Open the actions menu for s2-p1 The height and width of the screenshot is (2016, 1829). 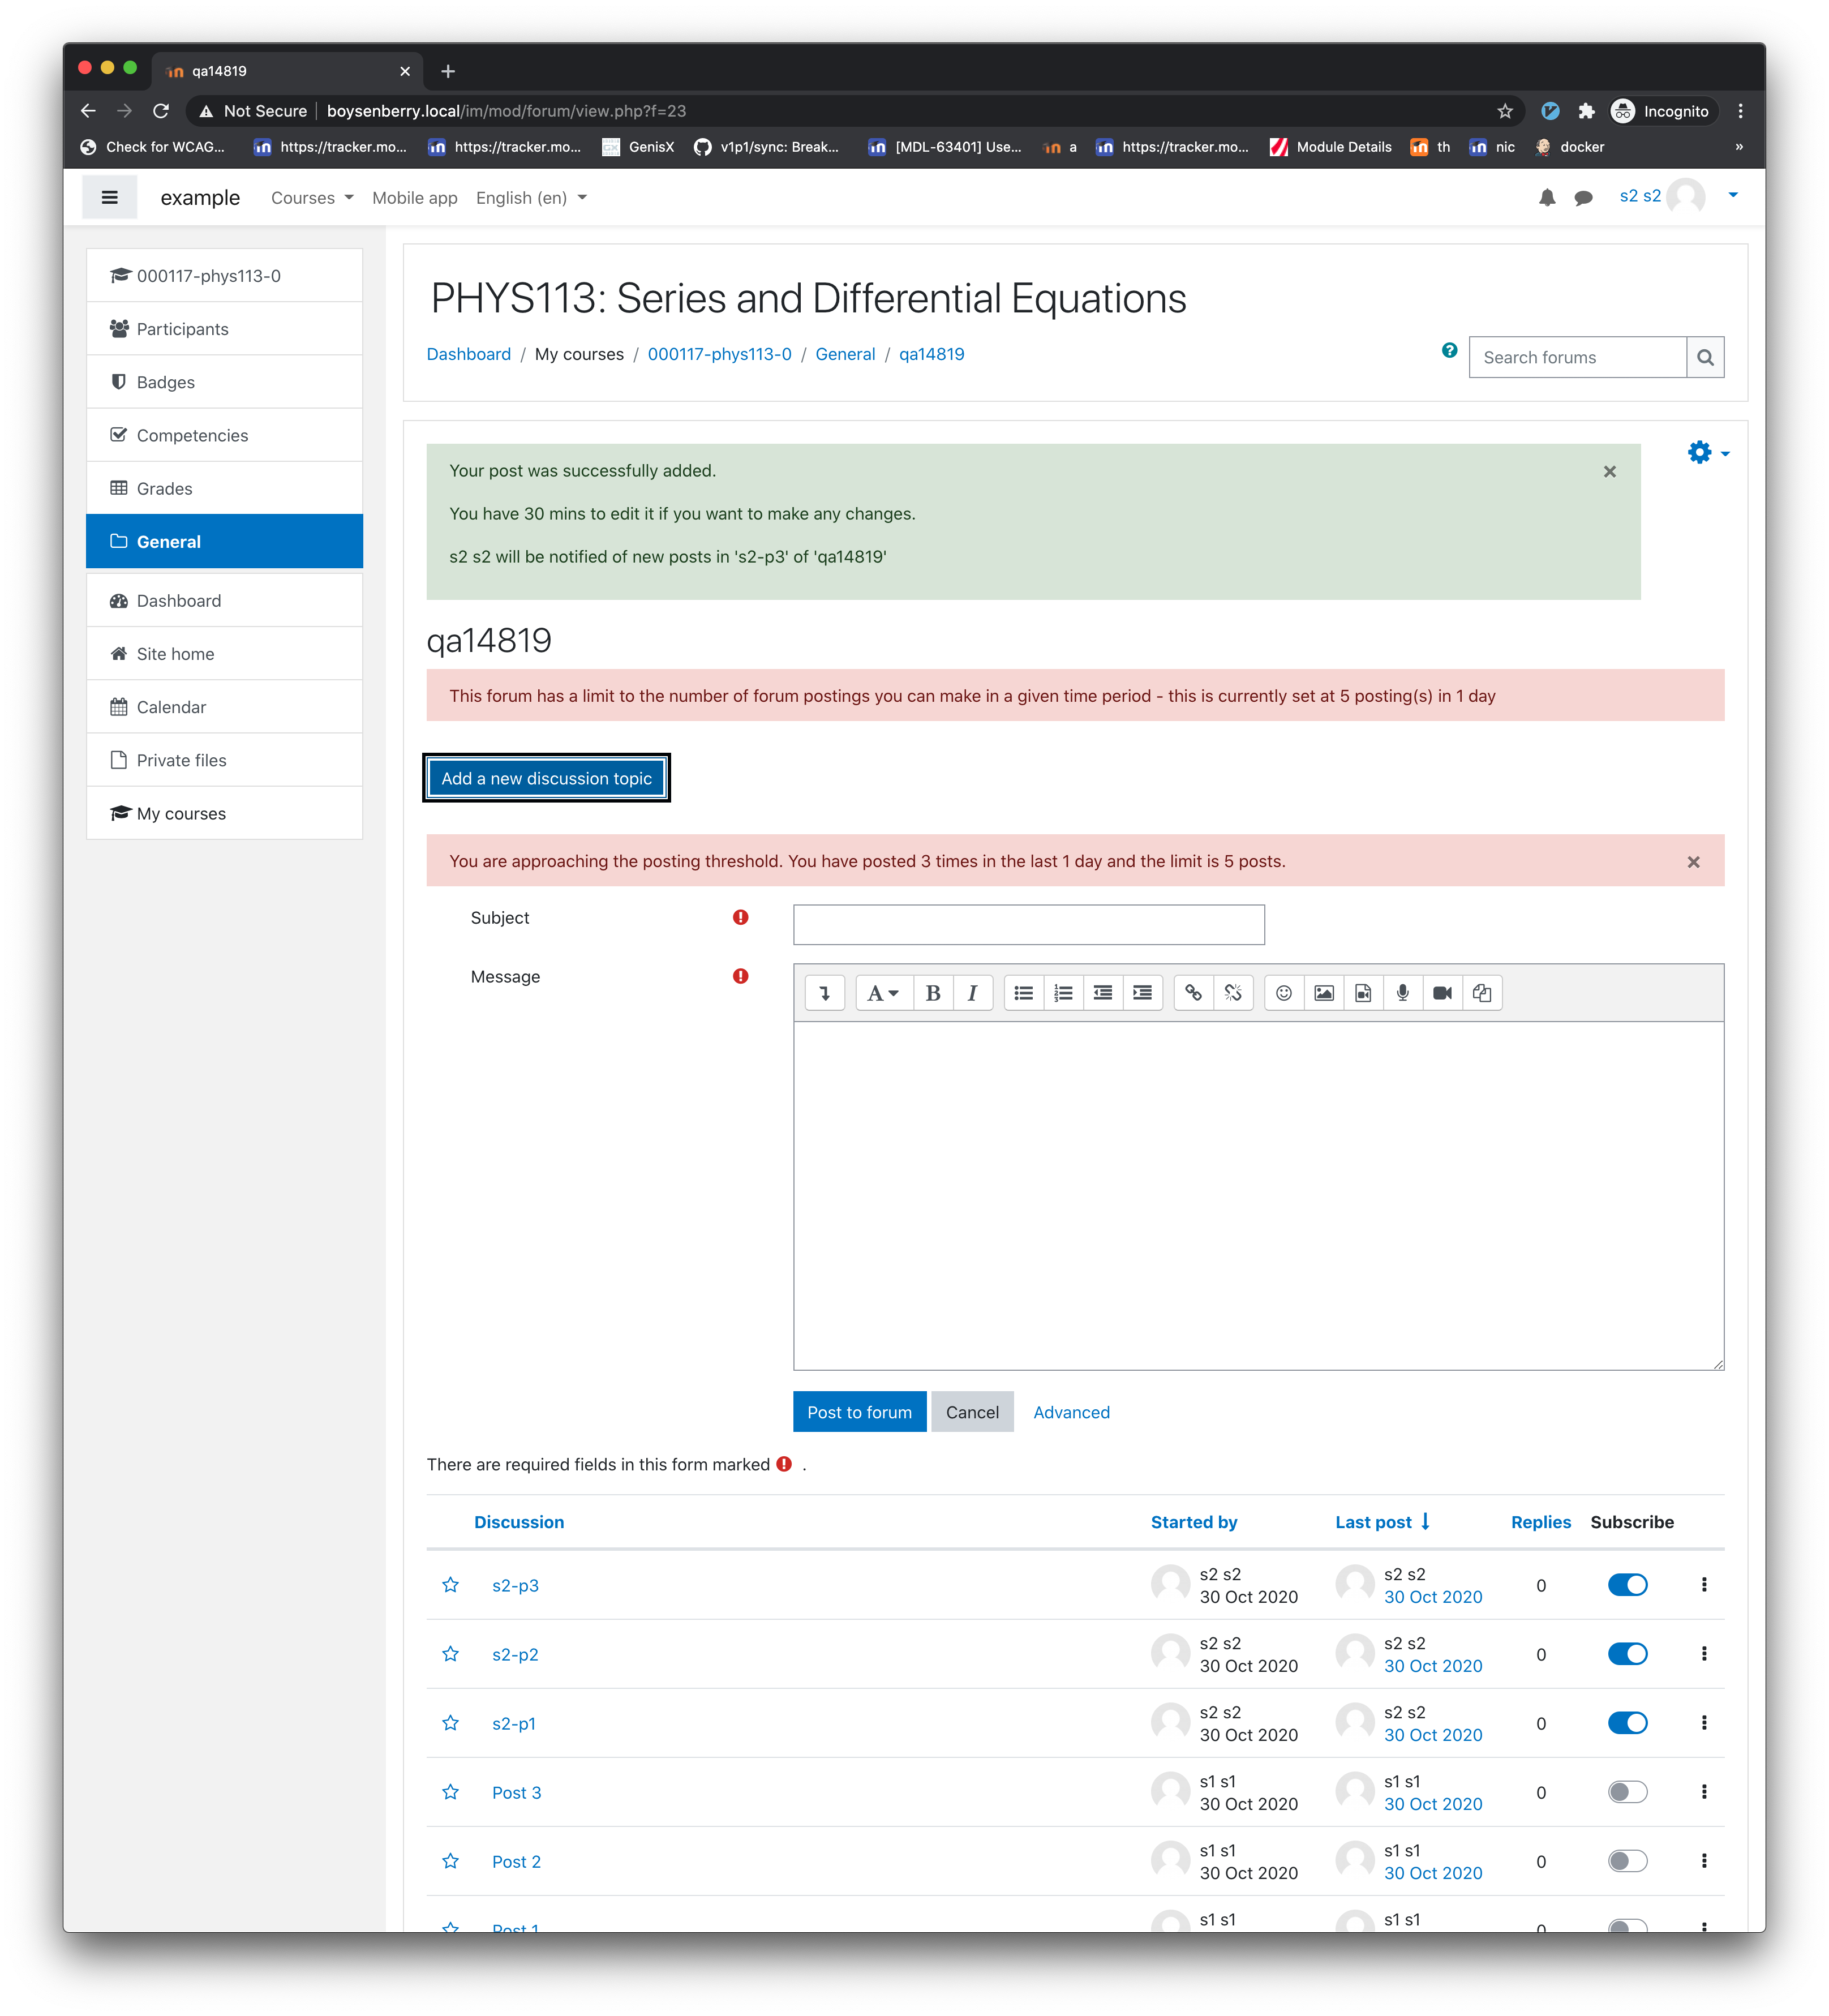pyautogui.click(x=1704, y=1723)
